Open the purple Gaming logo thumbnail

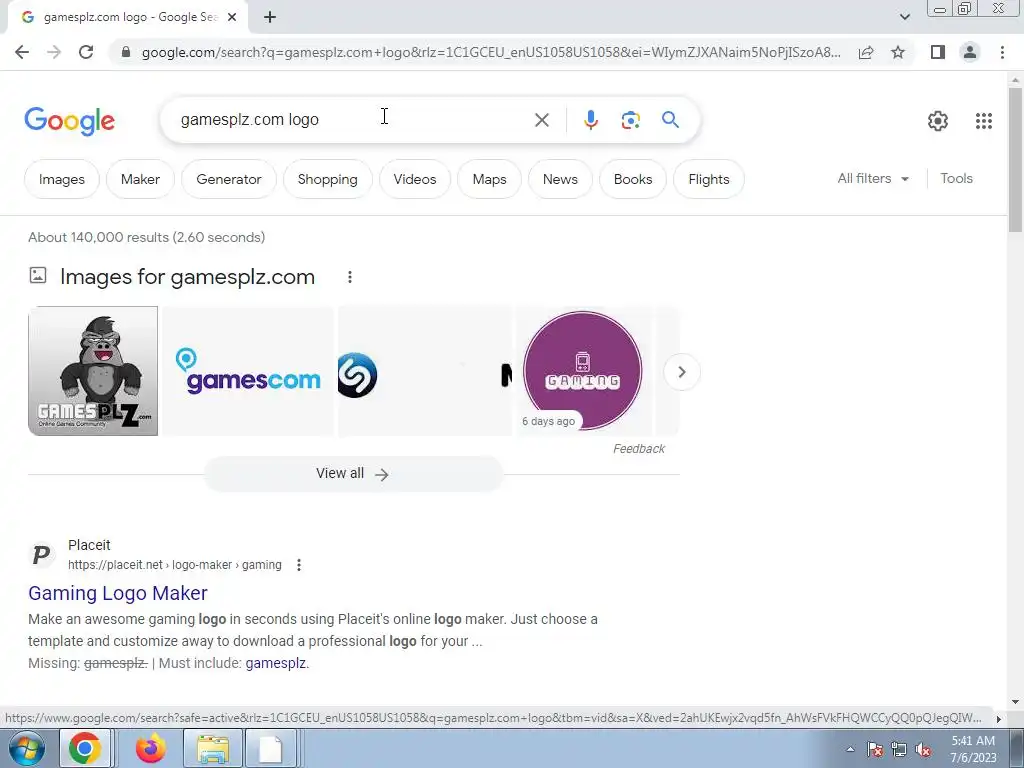point(583,370)
